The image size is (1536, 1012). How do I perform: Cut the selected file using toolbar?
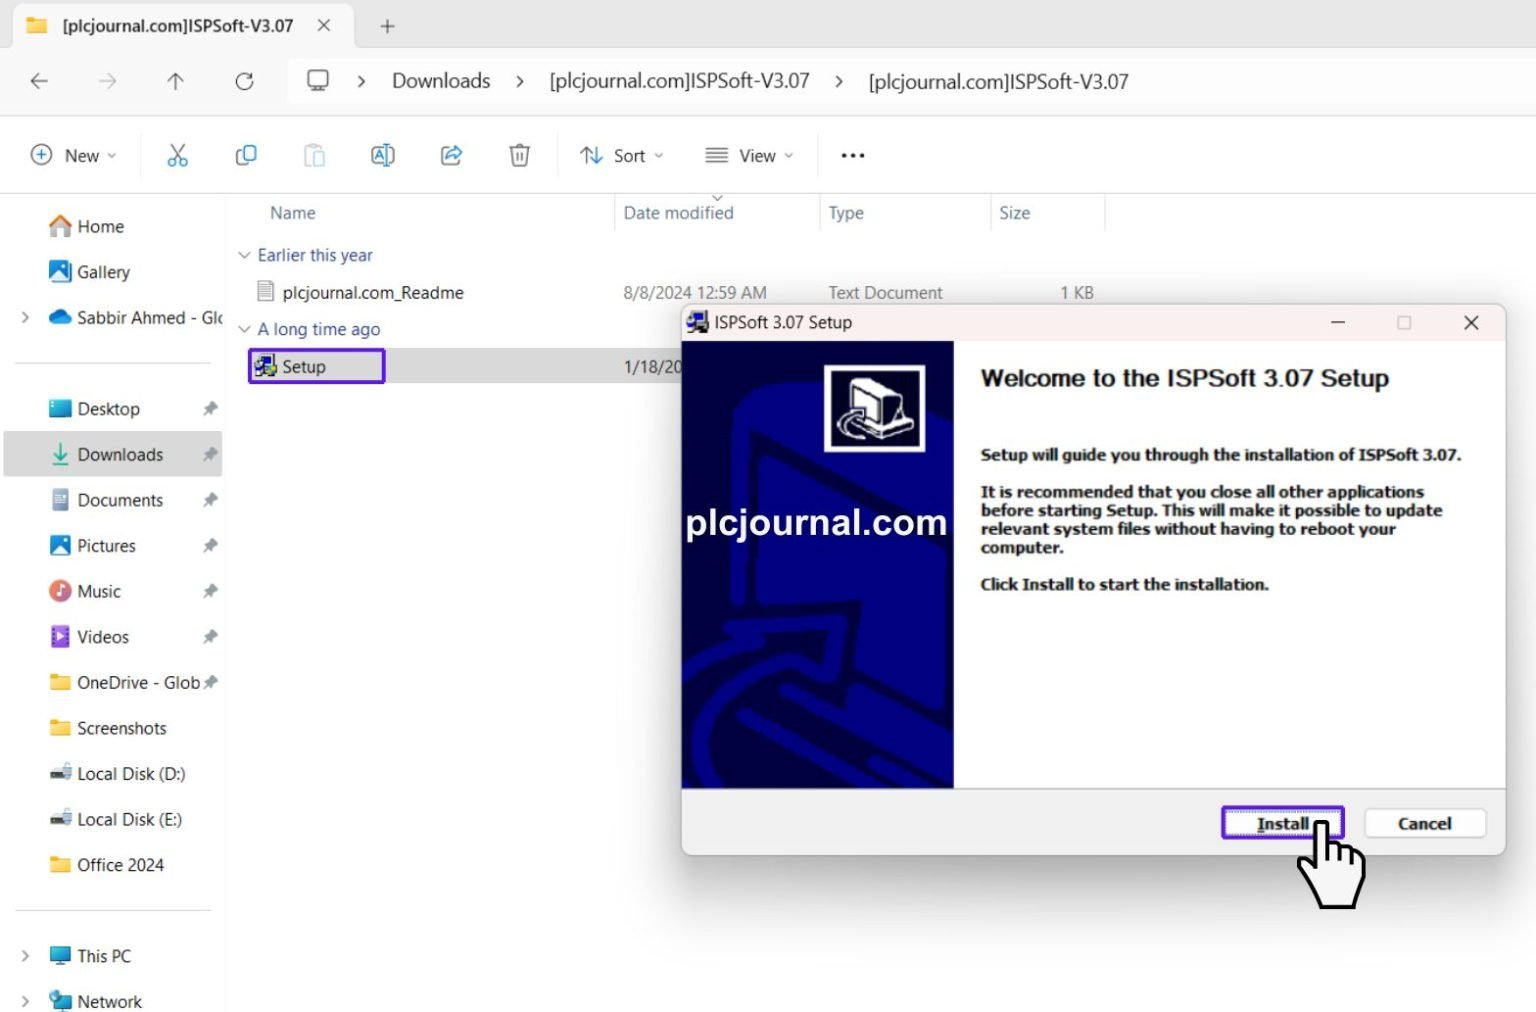point(177,155)
